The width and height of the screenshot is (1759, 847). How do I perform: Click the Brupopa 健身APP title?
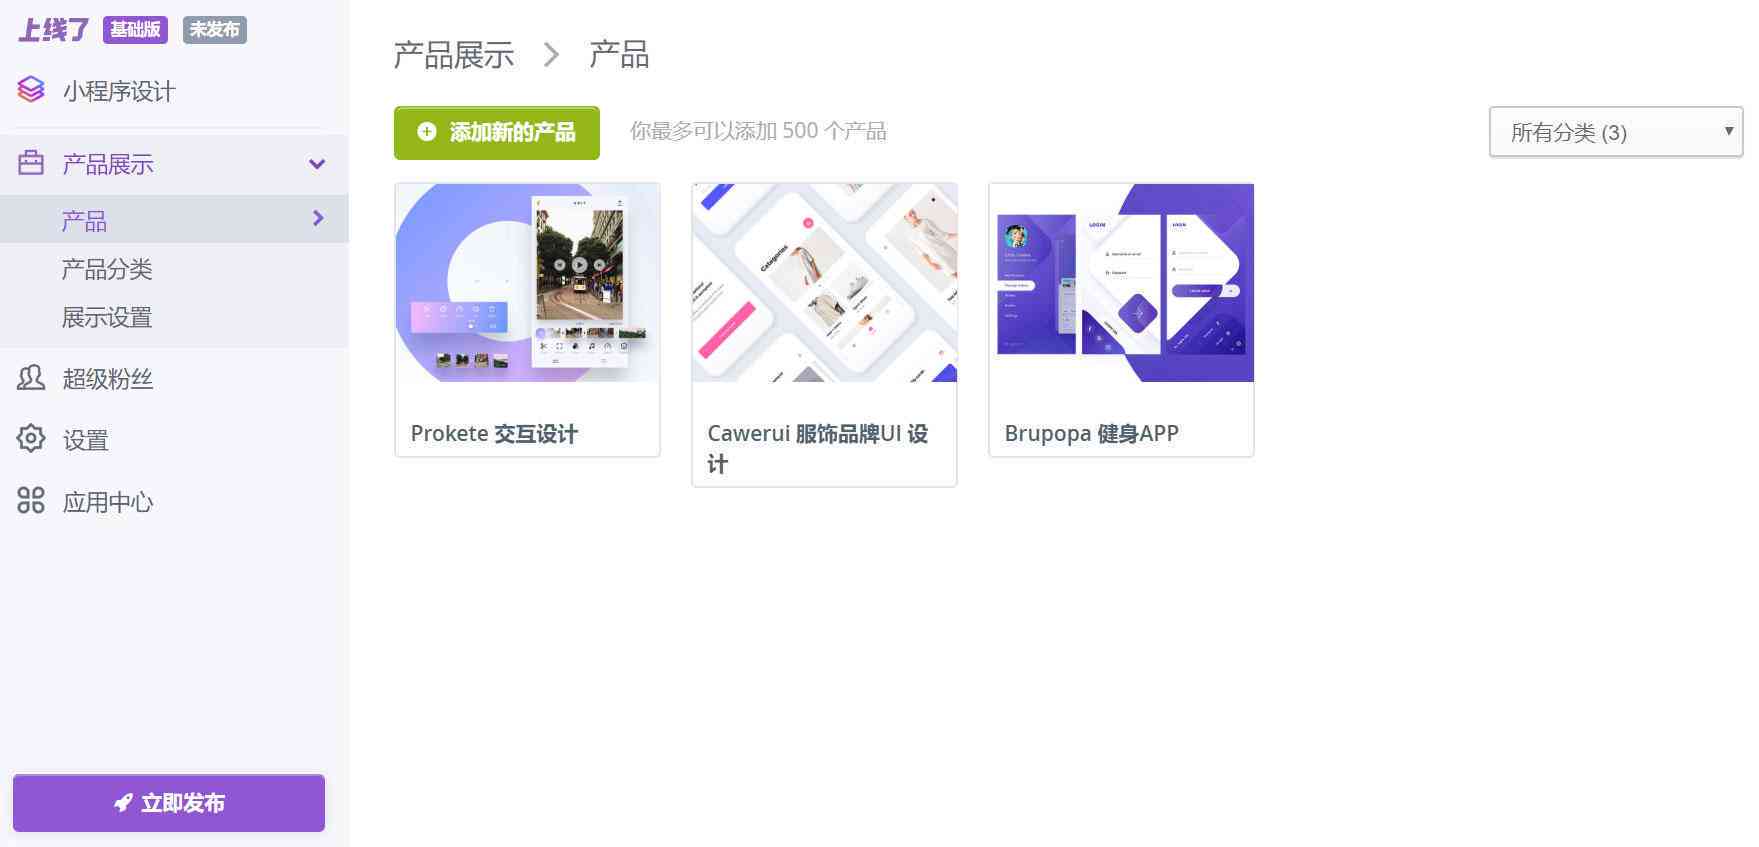[1092, 434]
